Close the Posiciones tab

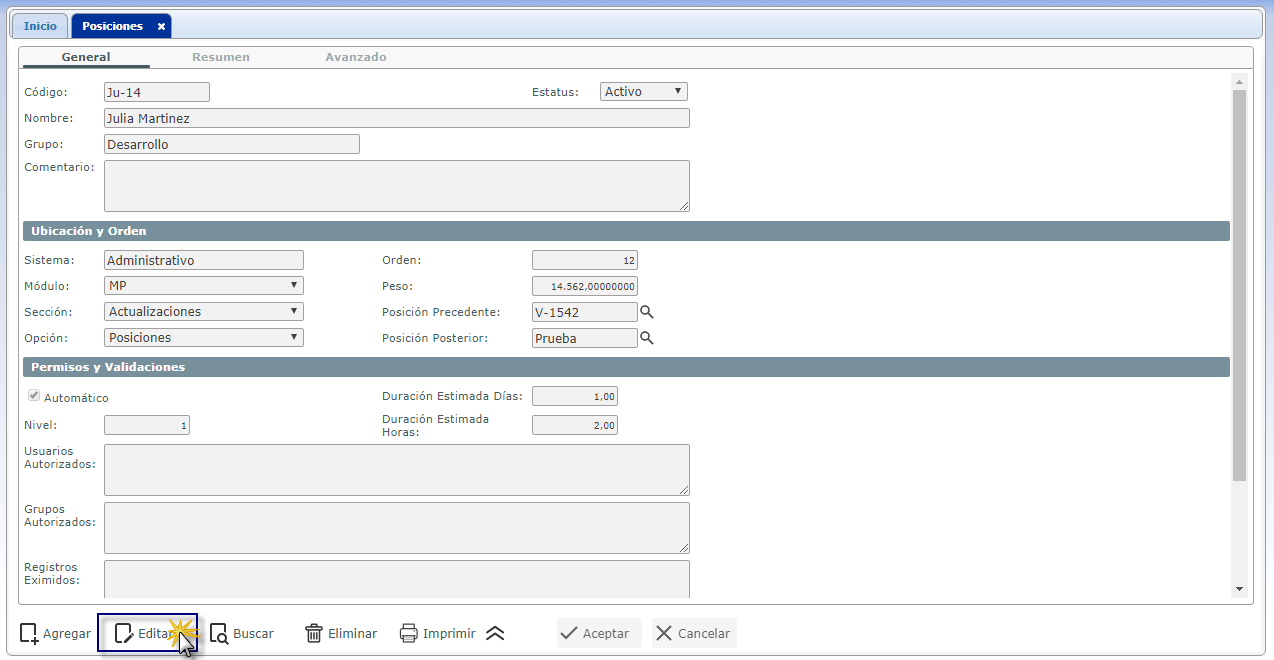click(x=161, y=26)
